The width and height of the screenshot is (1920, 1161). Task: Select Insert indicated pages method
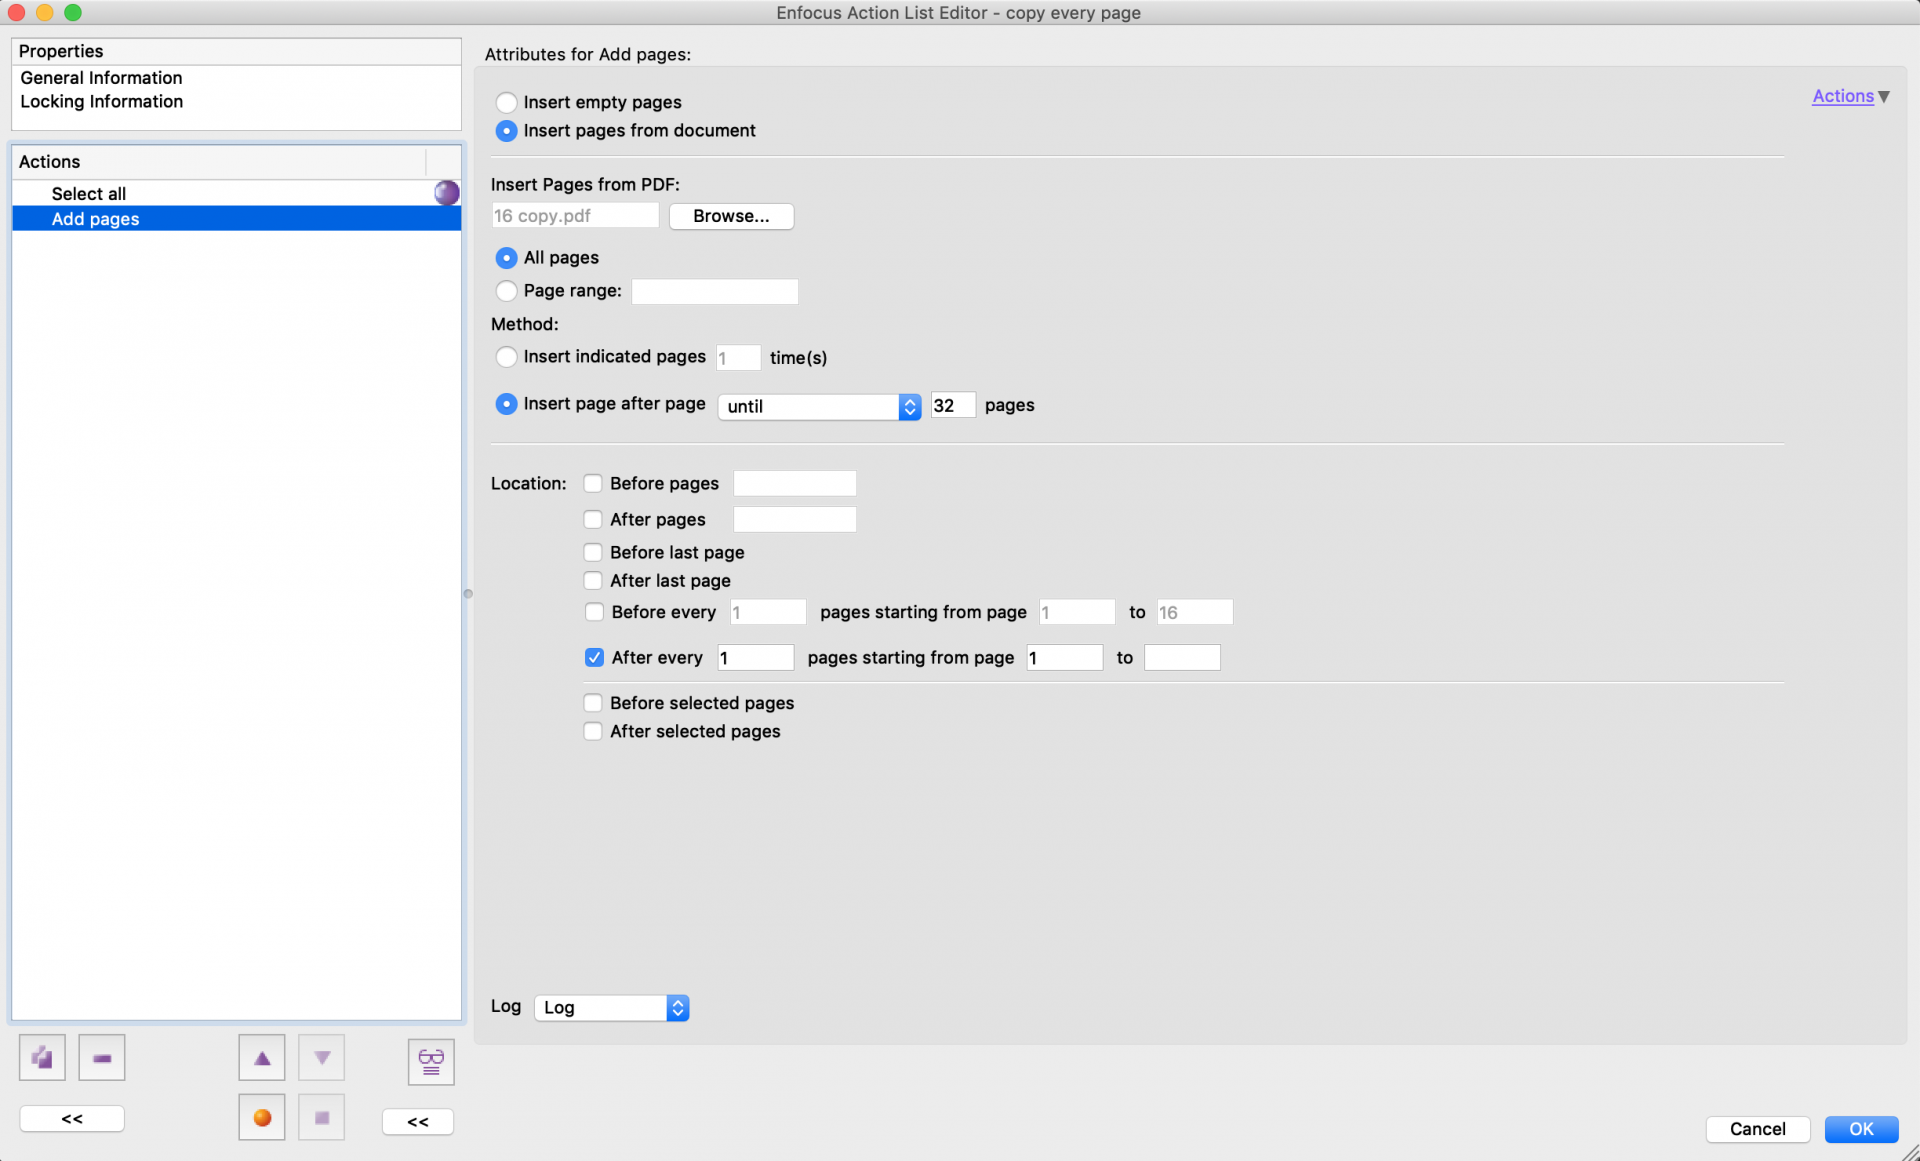point(507,357)
